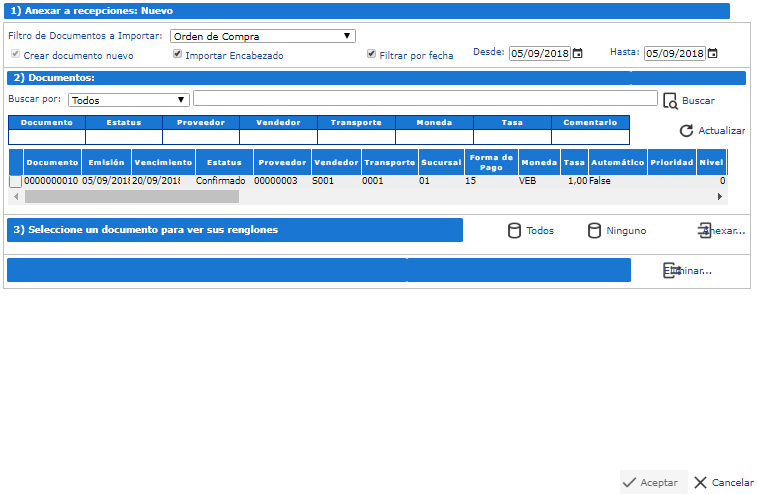The image size is (758, 494).
Task: Open the Desde date calendar picker
Action: point(578,53)
